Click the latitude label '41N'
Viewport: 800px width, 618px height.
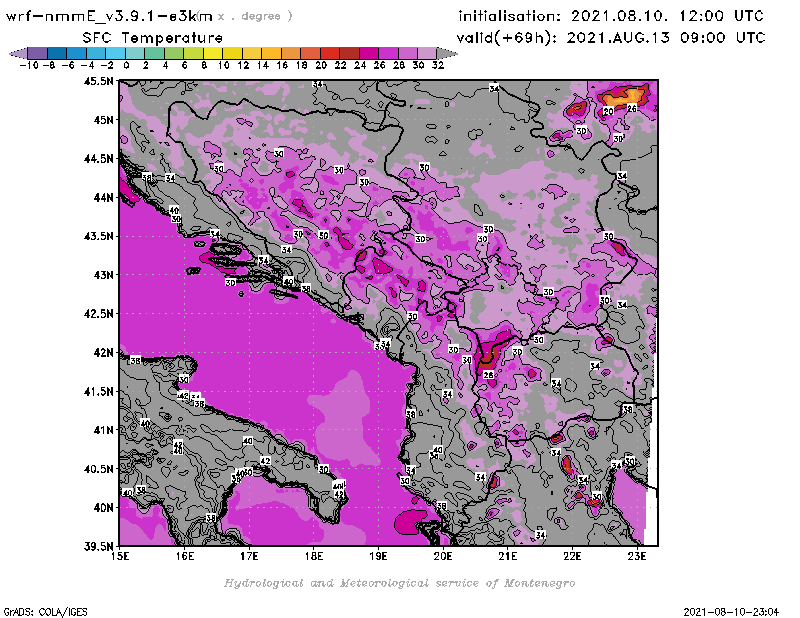104,430
